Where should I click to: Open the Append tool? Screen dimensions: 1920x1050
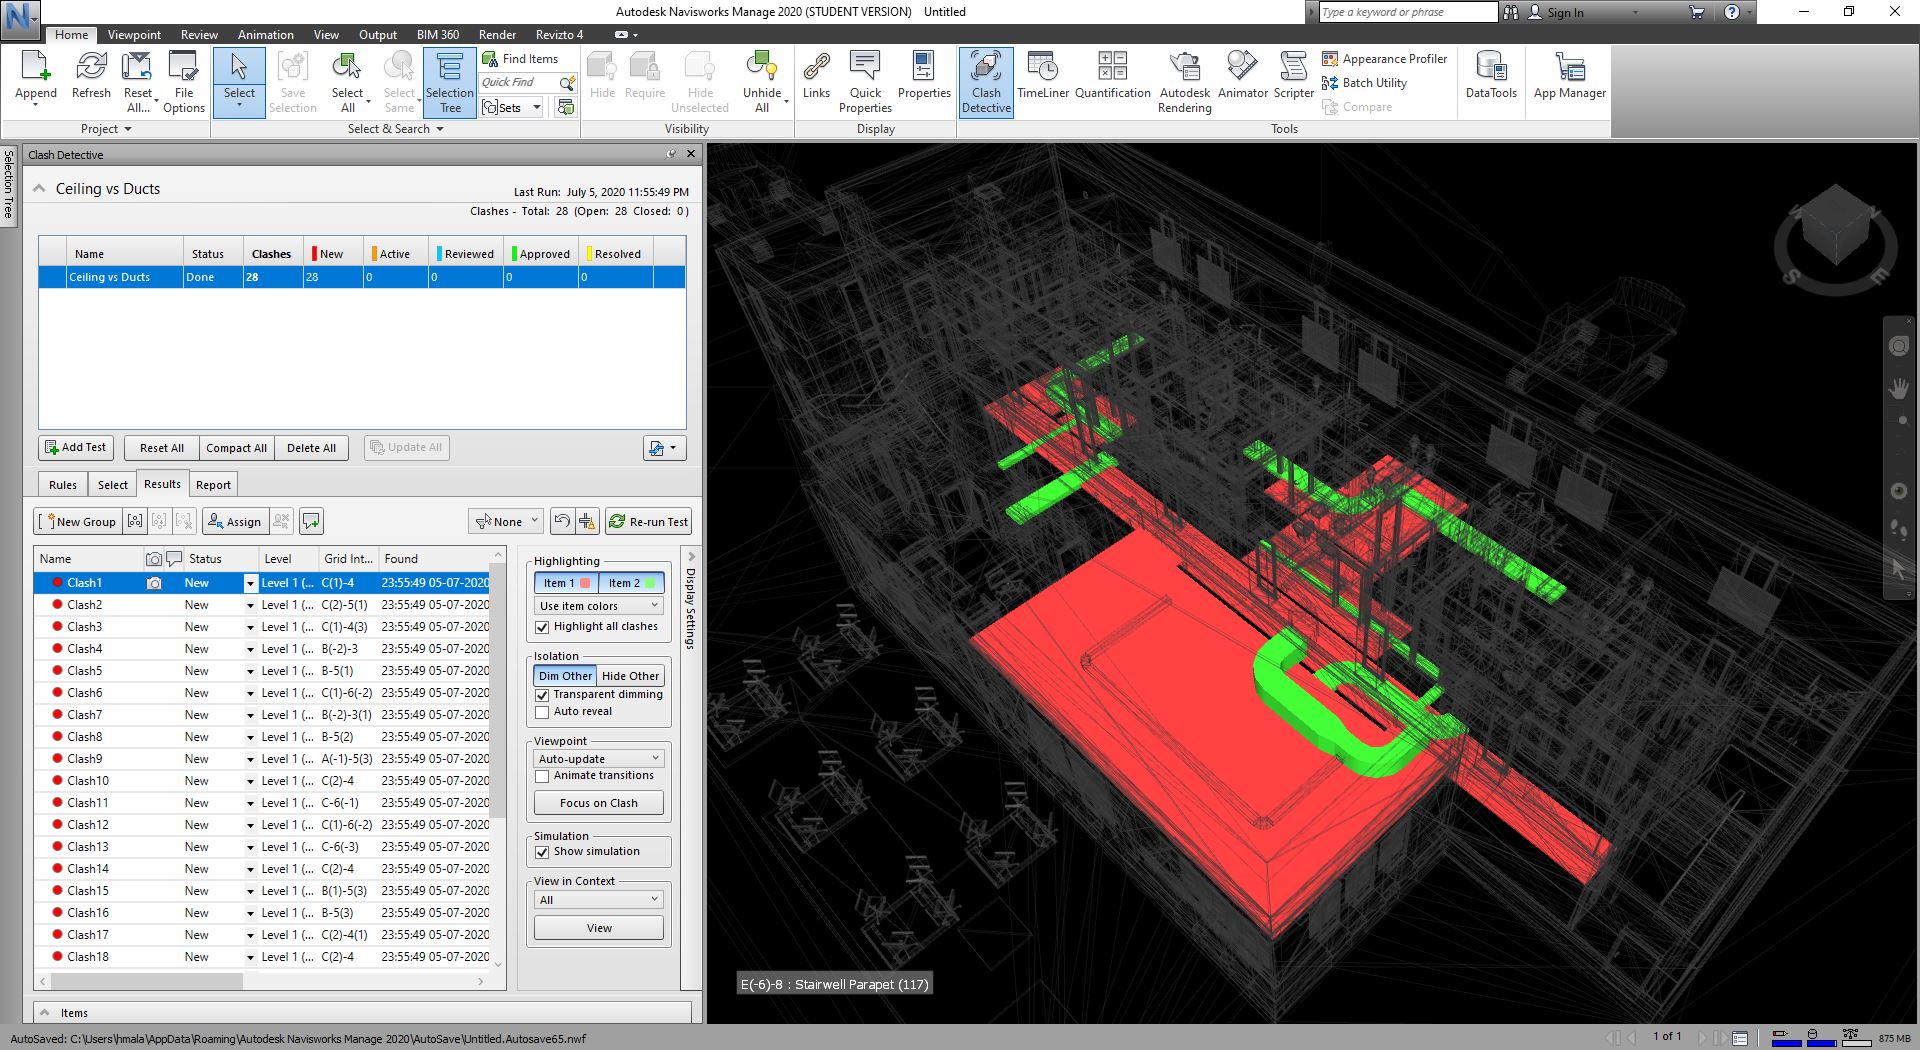(x=36, y=78)
